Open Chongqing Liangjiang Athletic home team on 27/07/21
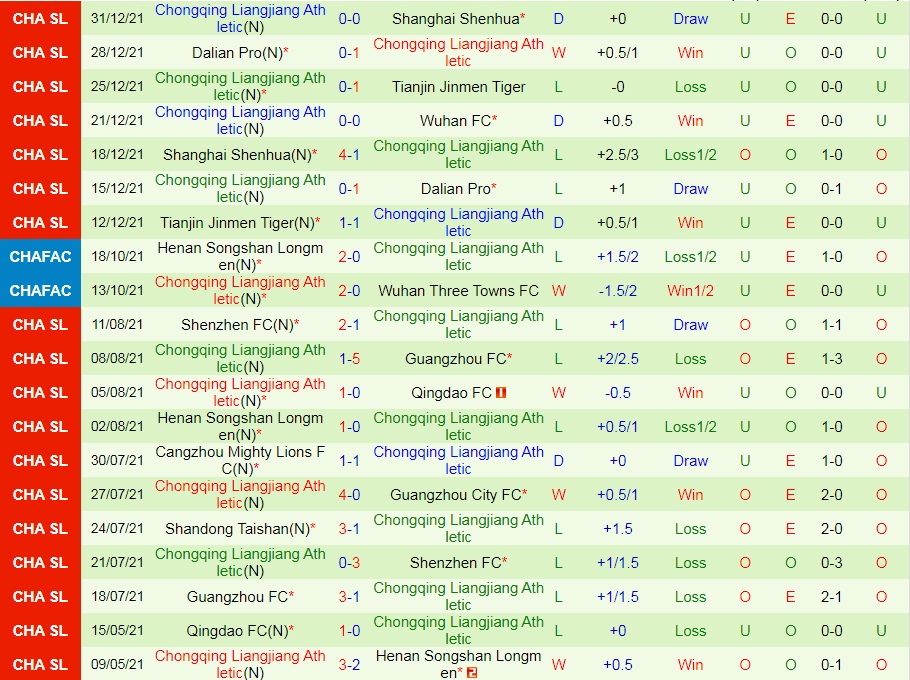Image resolution: width=910 pixels, height=680 pixels. [x=240, y=495]
